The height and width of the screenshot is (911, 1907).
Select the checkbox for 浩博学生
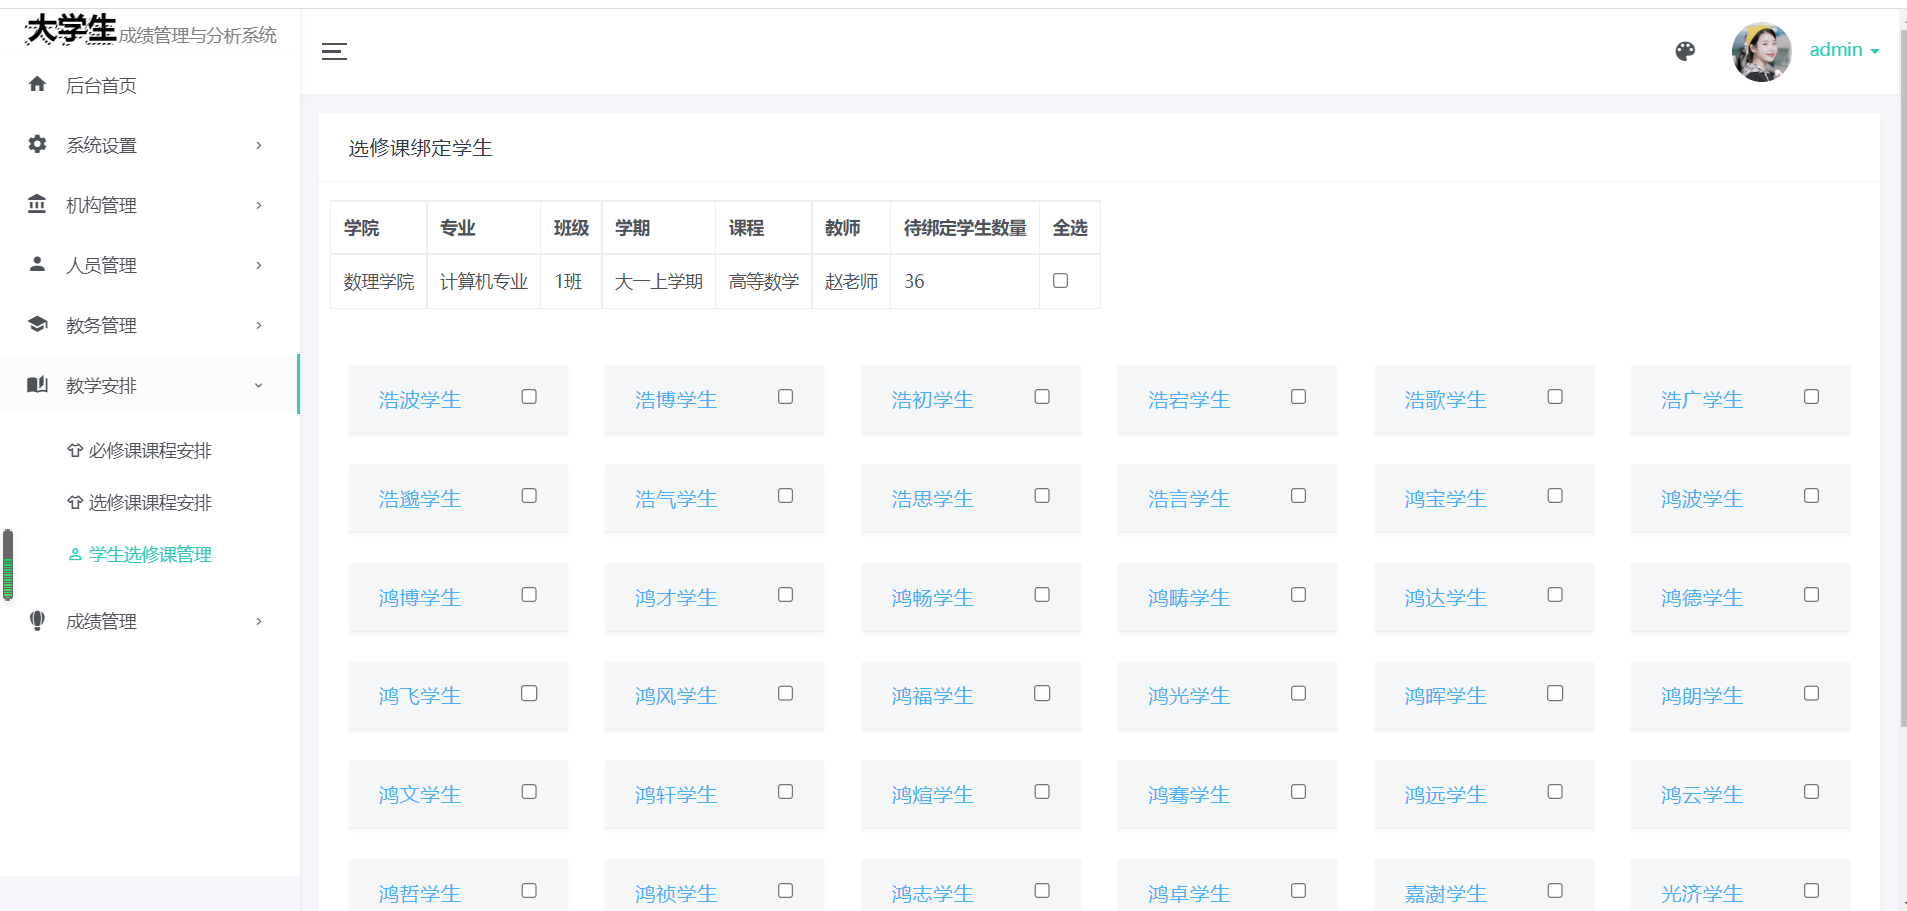click(x=786, y=397)
